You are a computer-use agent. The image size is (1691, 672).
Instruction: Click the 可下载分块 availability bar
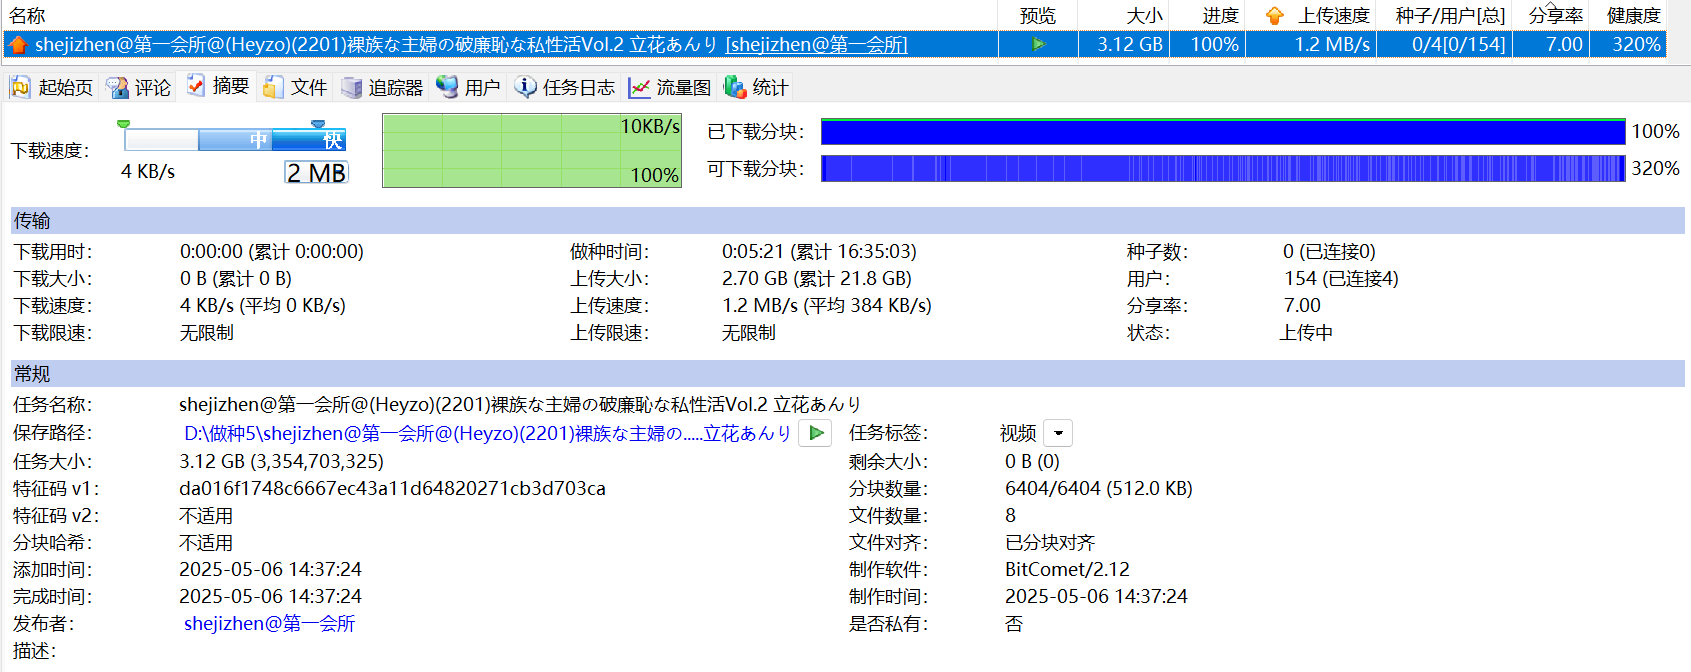point(1223,168)
